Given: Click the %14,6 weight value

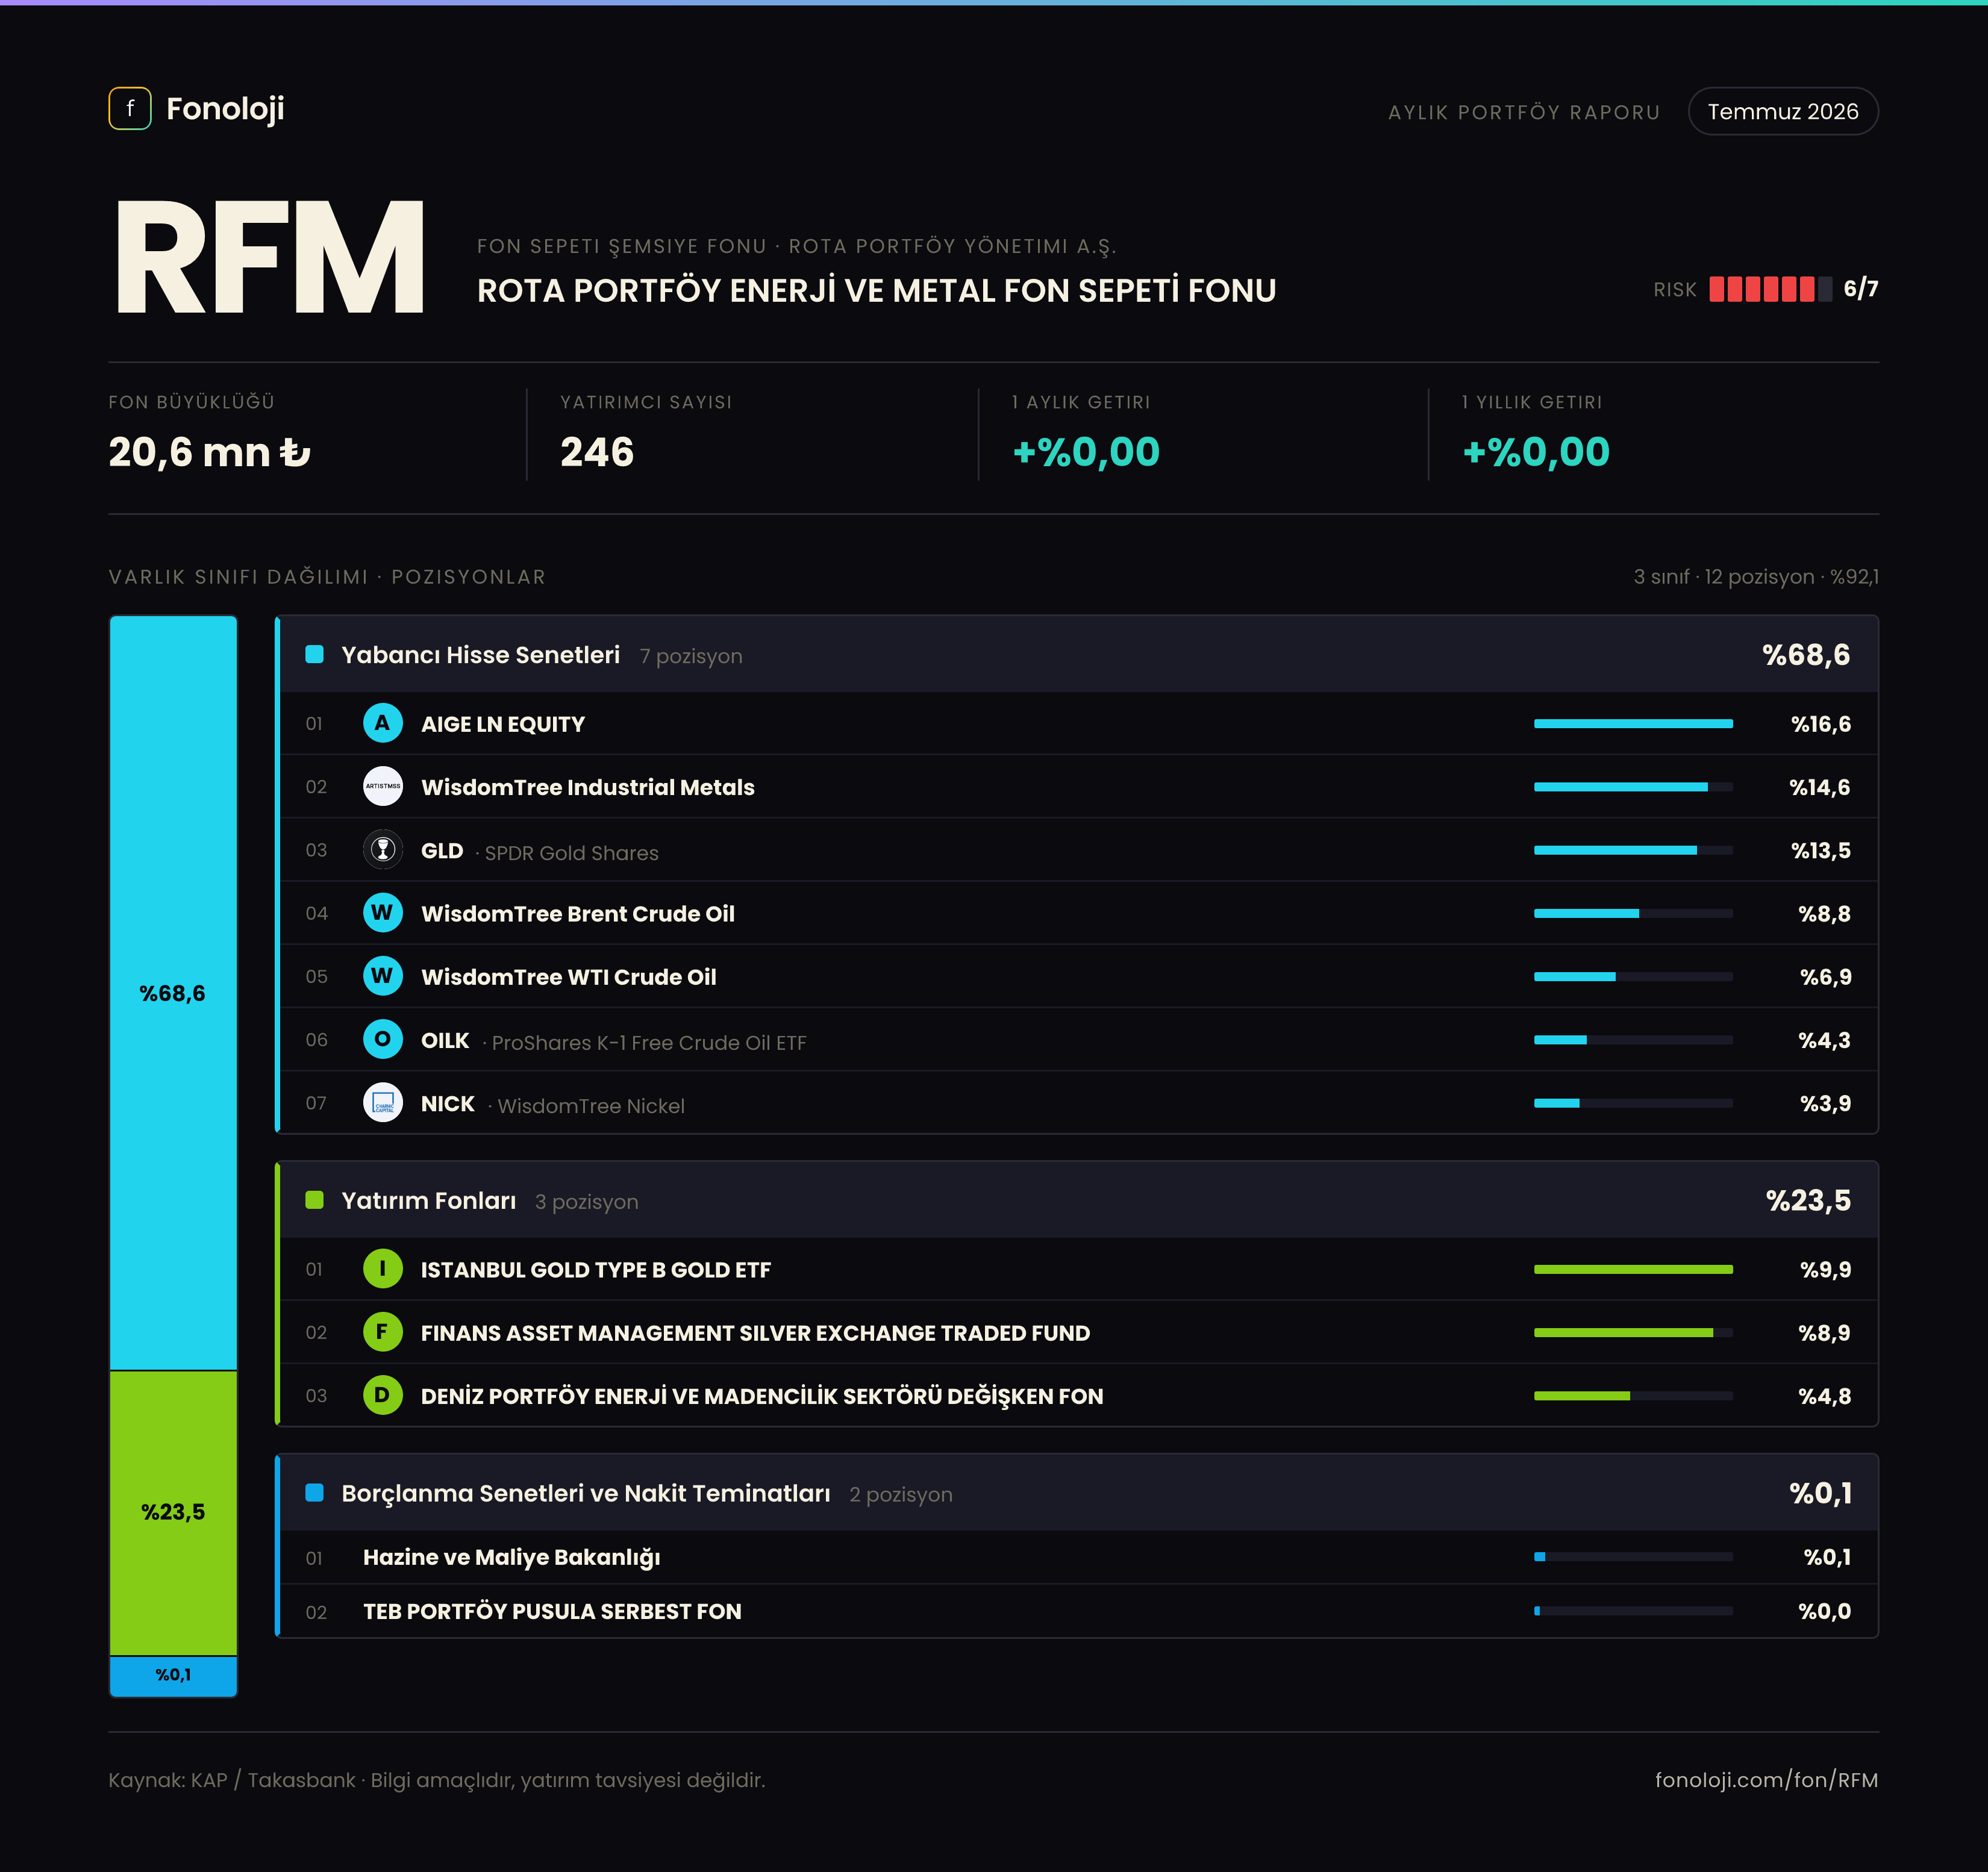Looking at the screenshot, I should pos(1819,787).
